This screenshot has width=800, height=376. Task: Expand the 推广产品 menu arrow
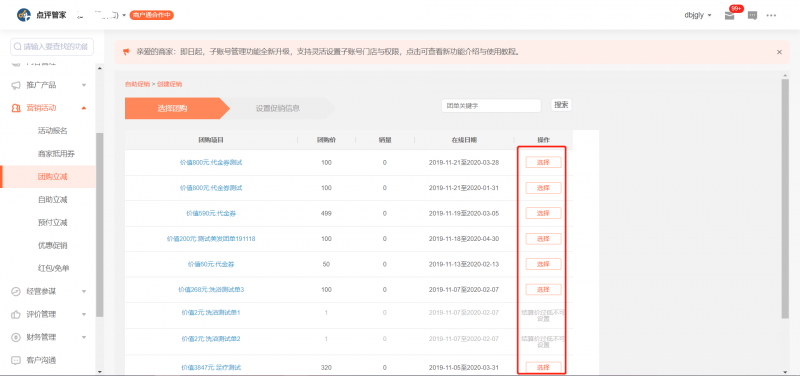pos(84,85)
